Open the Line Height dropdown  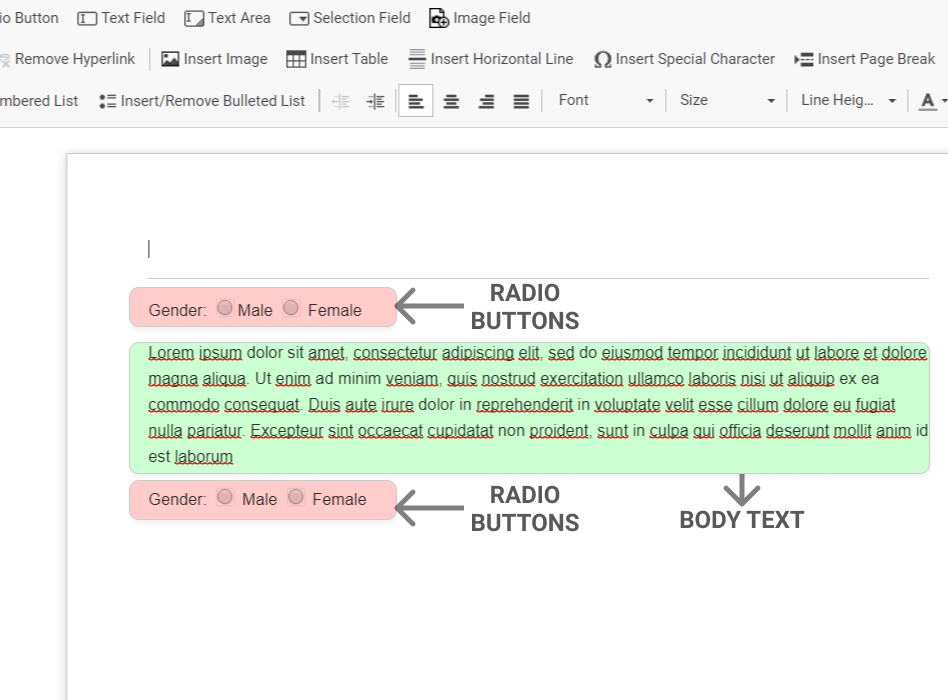click(848, 100)
